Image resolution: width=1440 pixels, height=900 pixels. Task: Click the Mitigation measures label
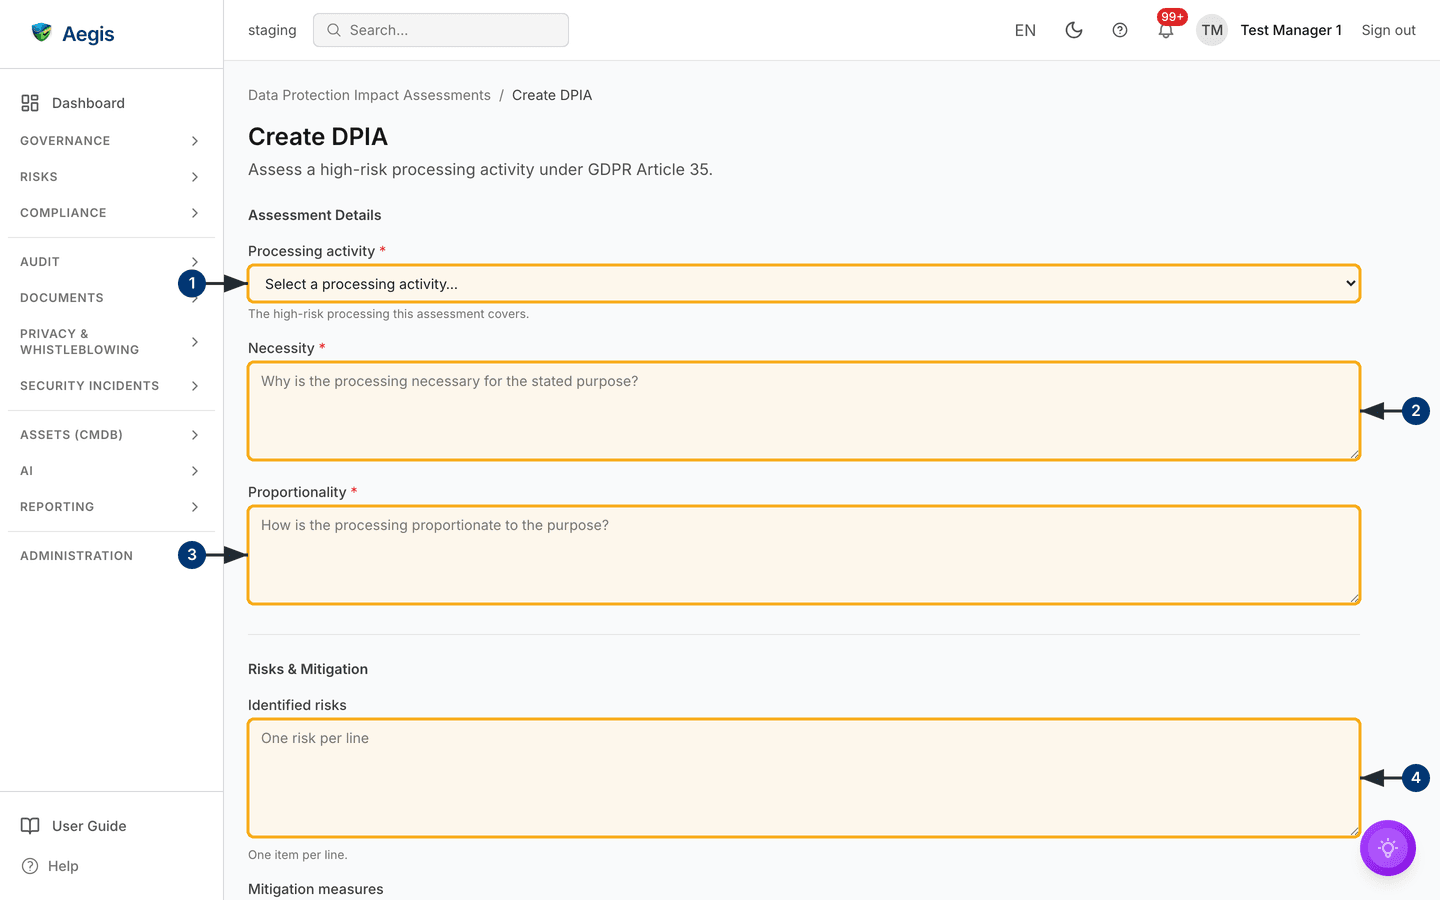[316, 889]
